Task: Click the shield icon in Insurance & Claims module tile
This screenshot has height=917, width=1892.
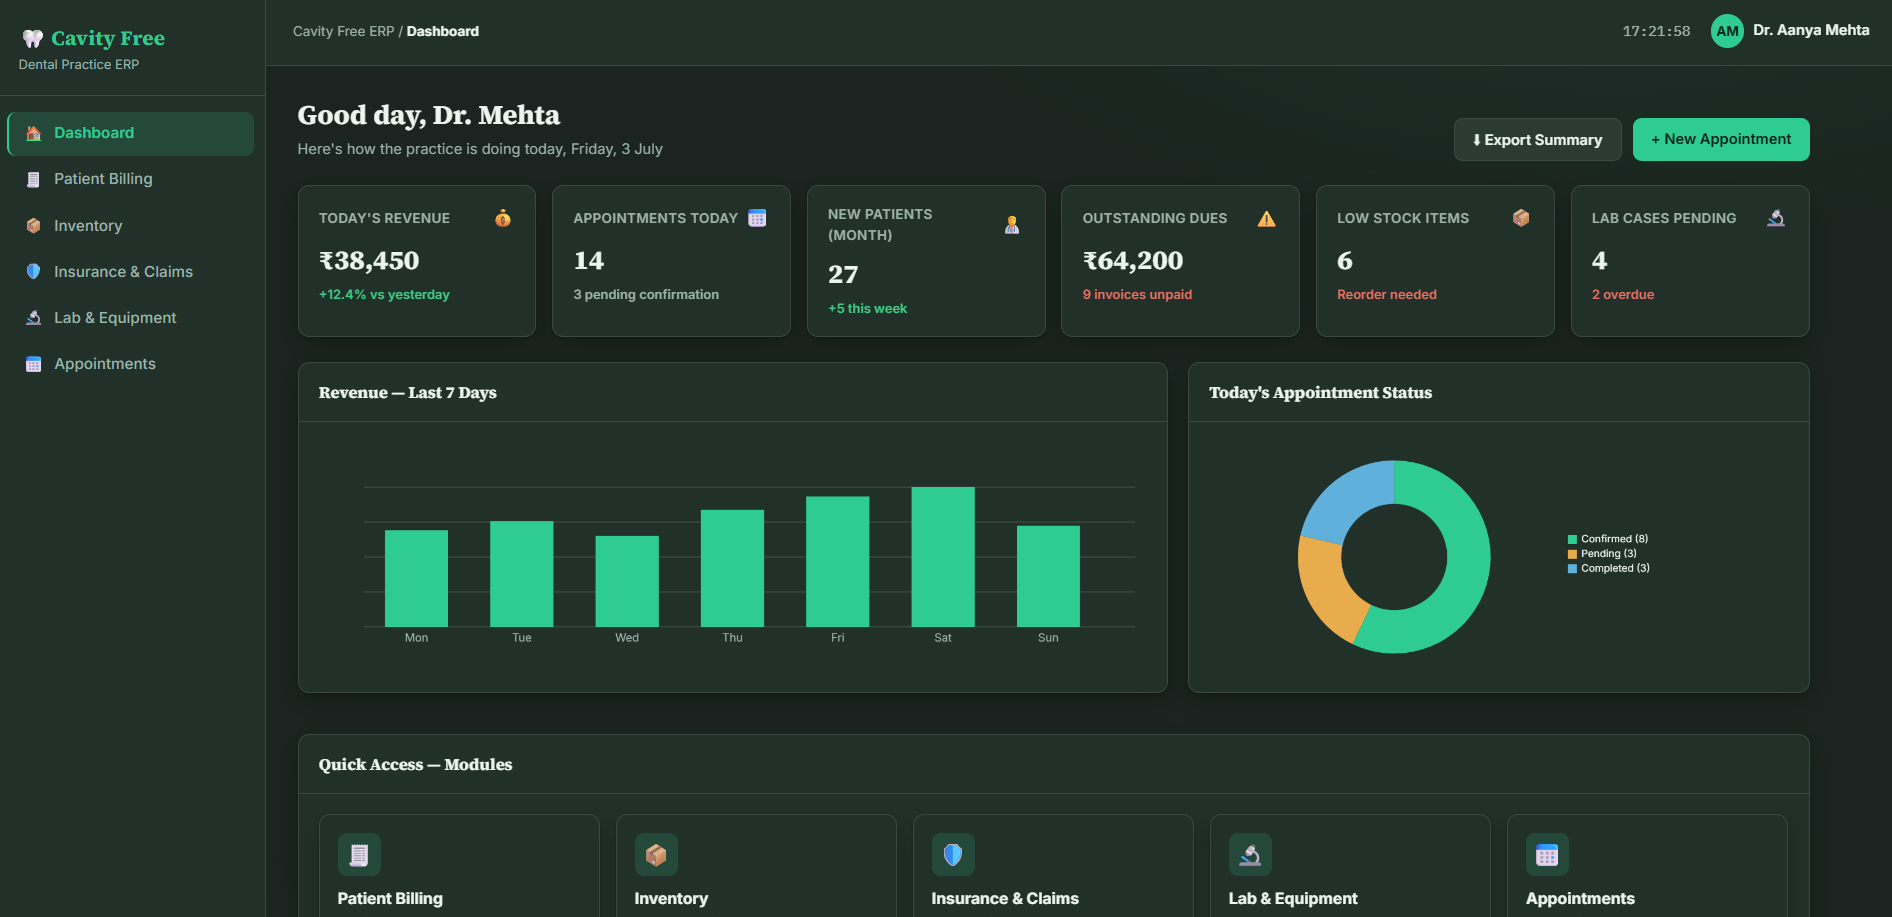Action: [x=953, y=855]
